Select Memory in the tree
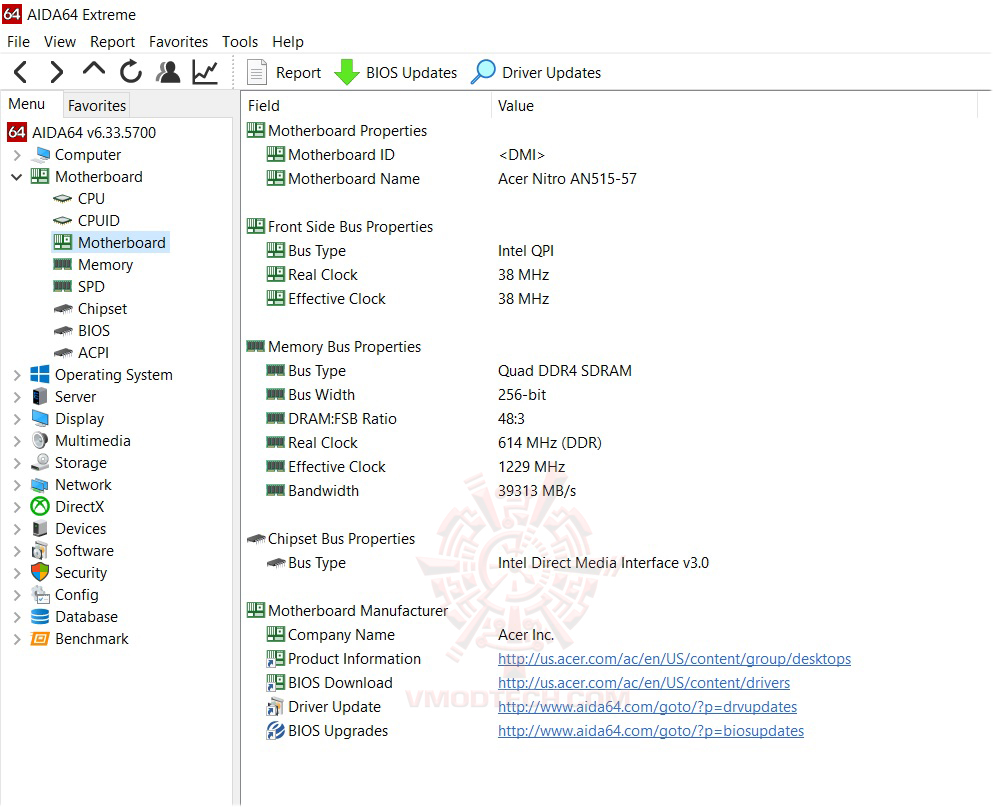Image resolution: width=994 pixels, height=808 pixels. point(105,265)
